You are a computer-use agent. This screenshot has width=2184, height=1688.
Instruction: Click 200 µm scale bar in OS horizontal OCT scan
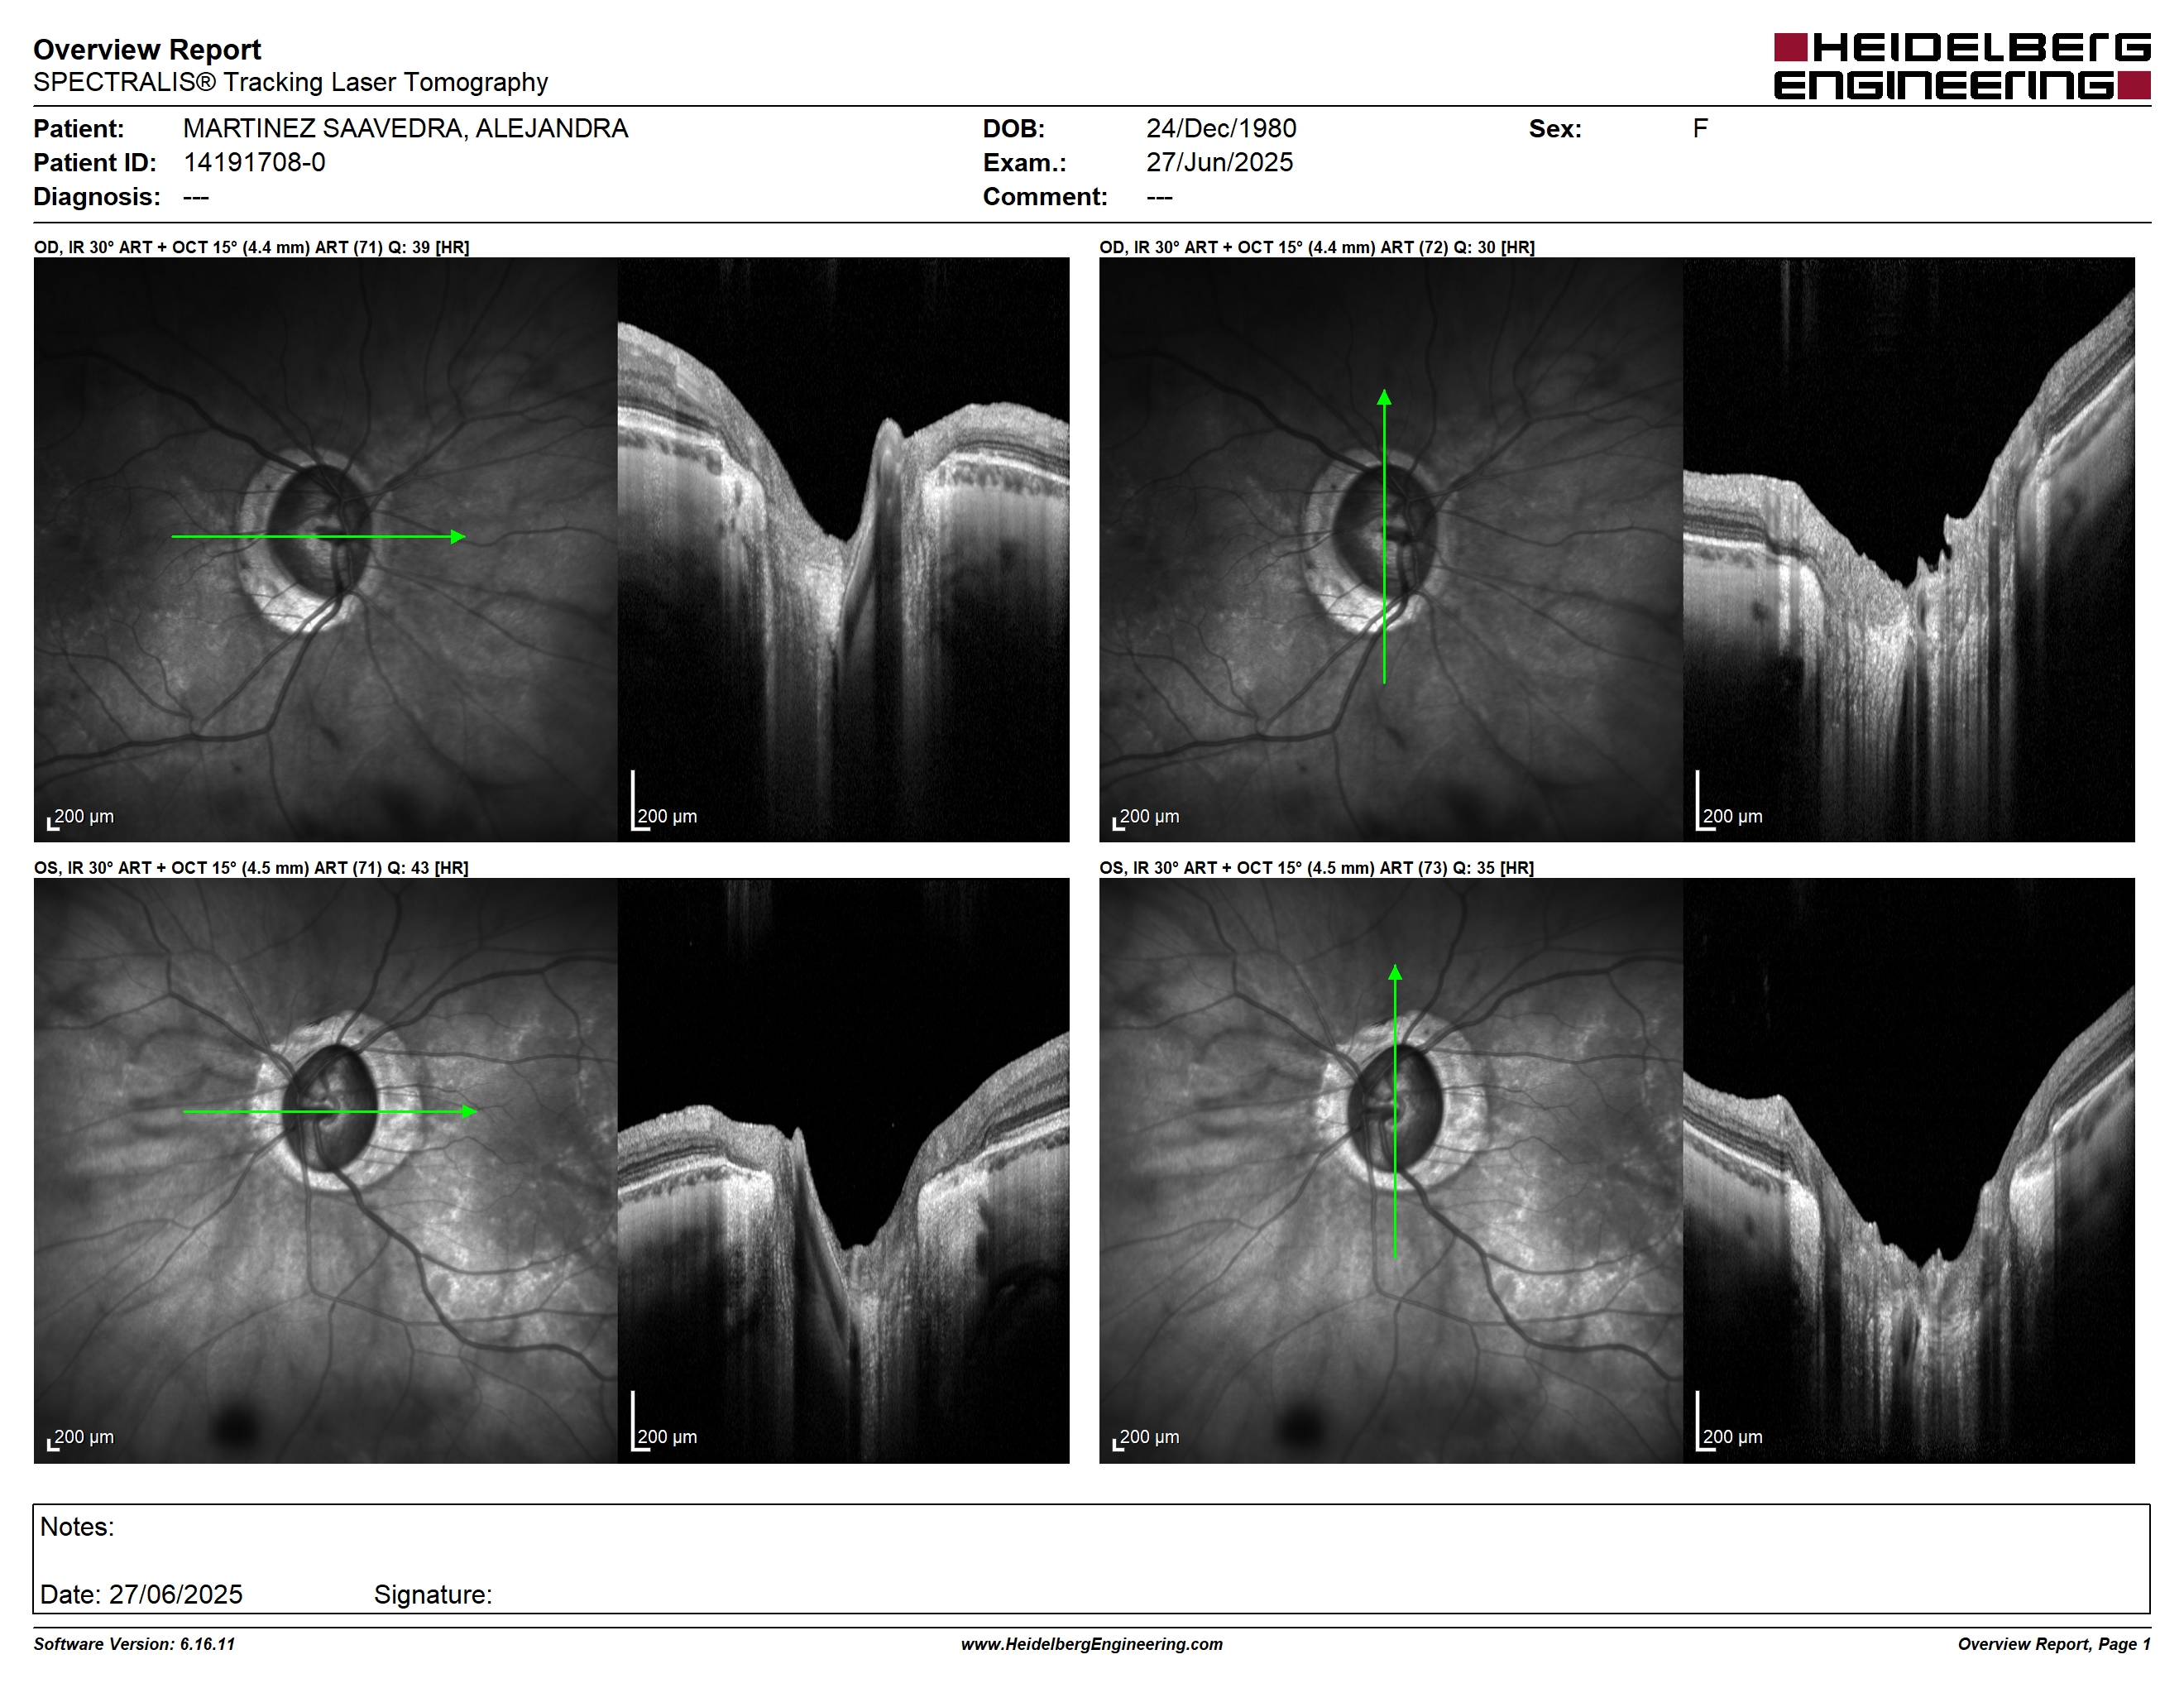tap(664, 1421)
